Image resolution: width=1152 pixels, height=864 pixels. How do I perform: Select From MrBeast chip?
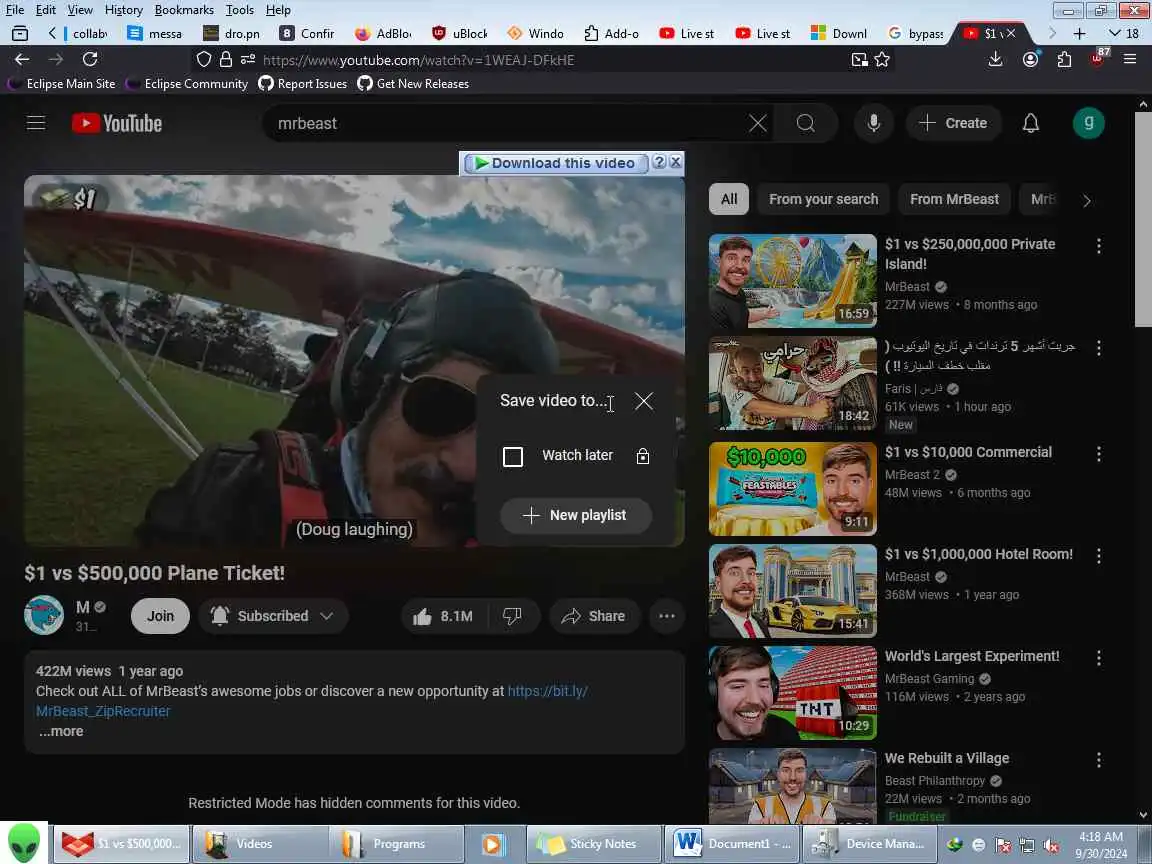(954, 199)
